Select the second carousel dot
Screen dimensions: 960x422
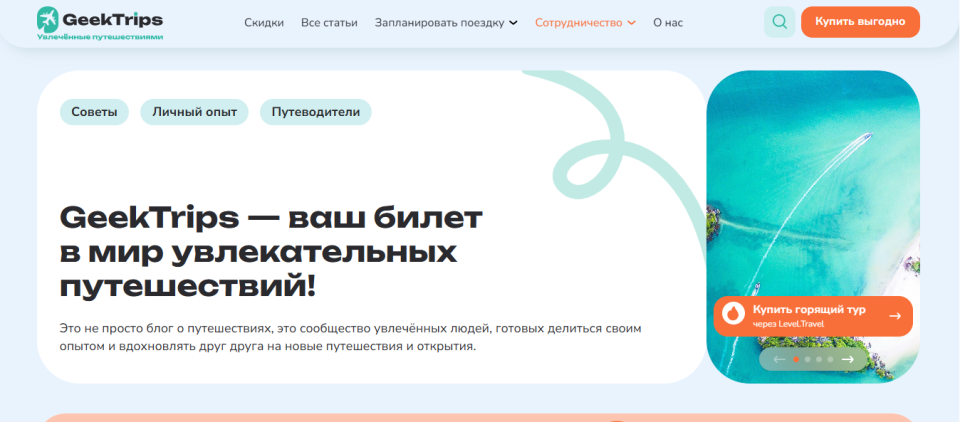pyautogui.click(x=808, y=360)
